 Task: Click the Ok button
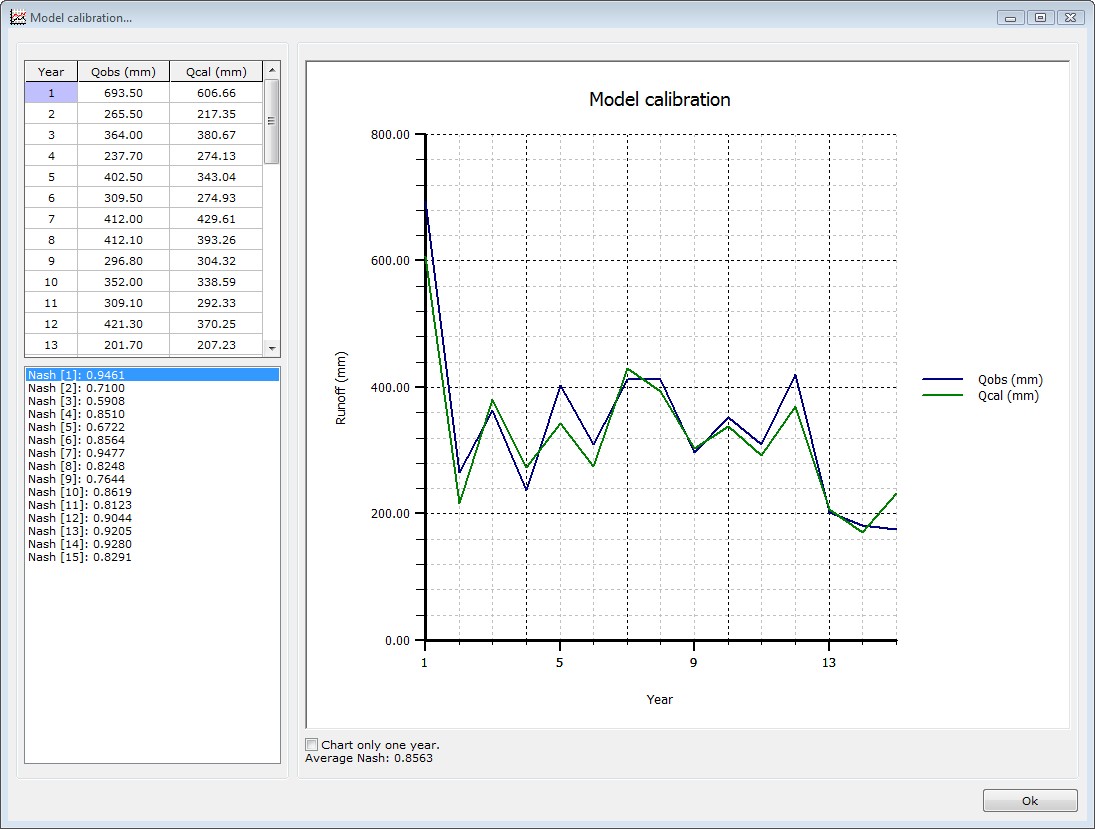[x=1029, y=800]
